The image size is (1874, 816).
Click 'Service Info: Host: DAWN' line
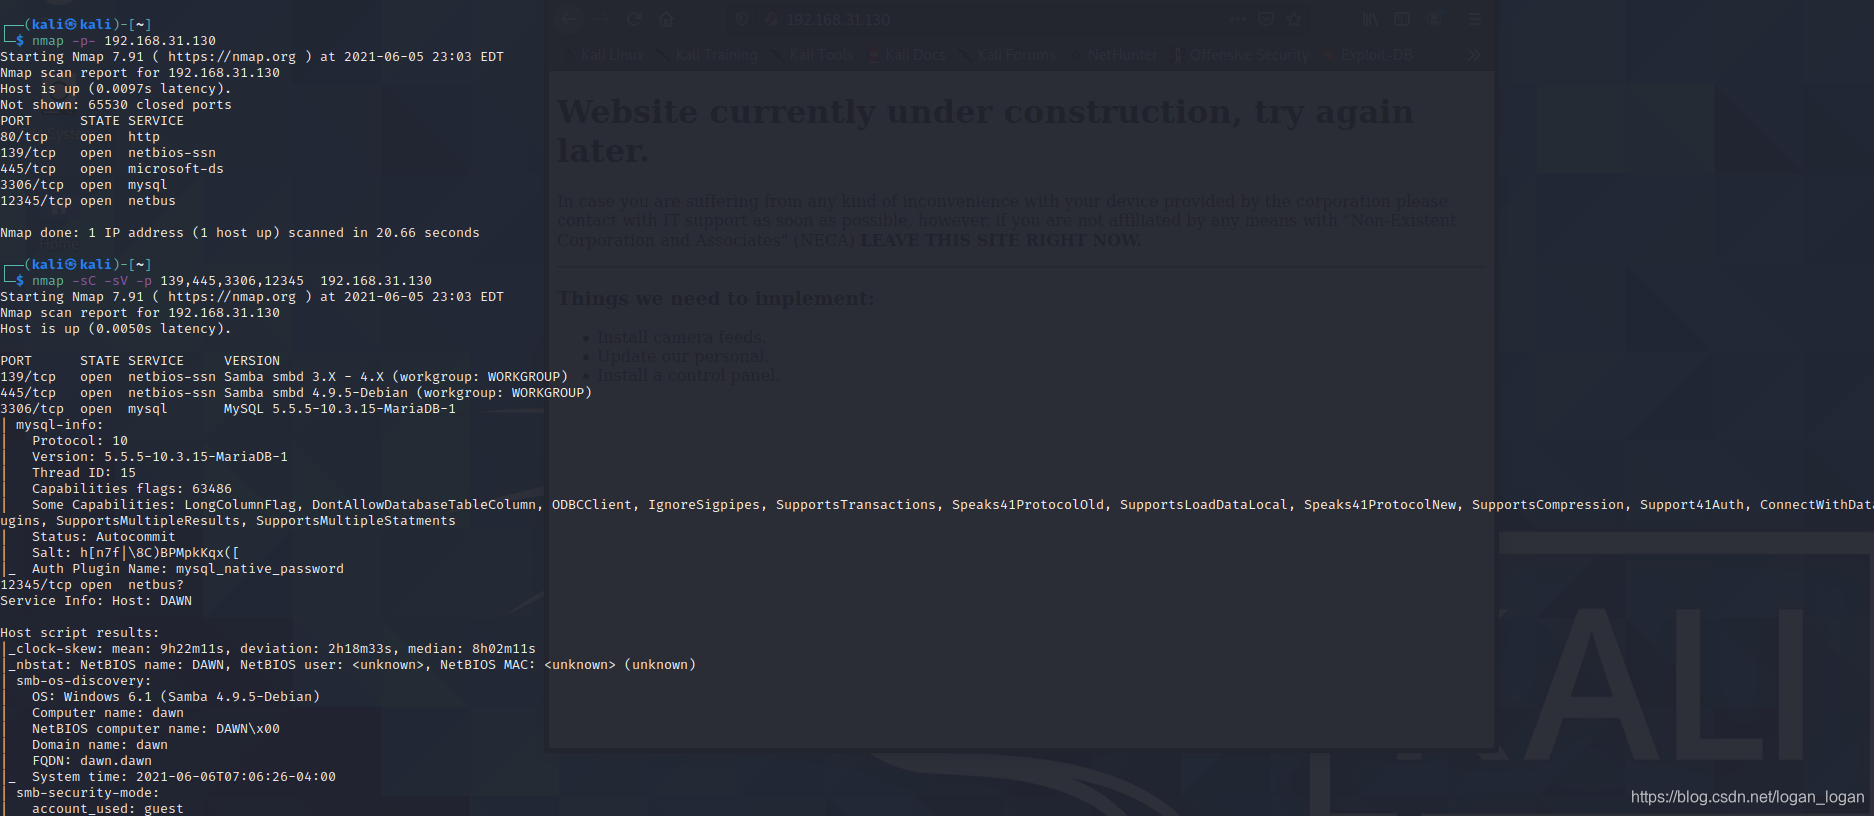96,601
